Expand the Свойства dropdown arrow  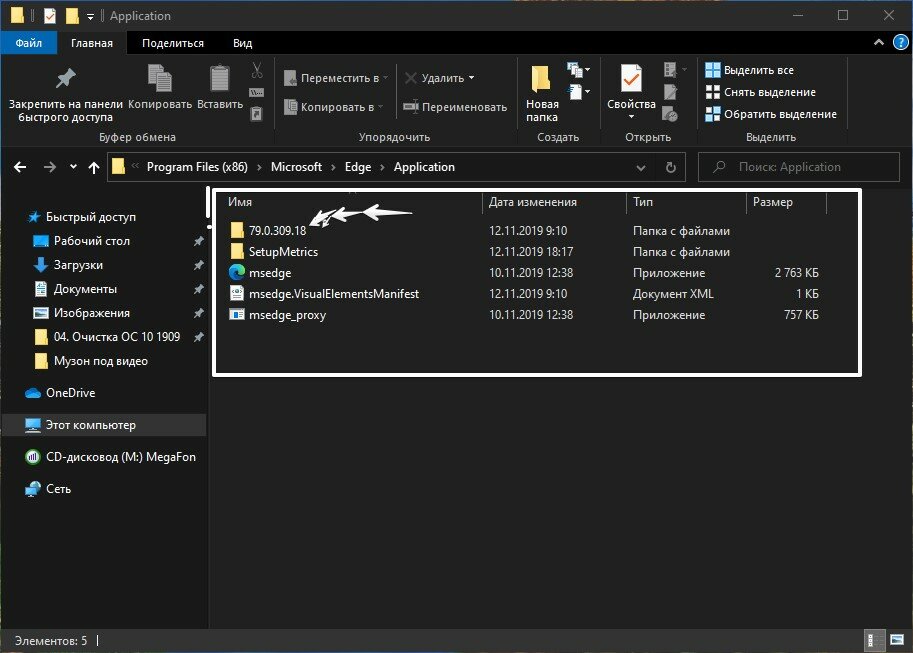point(631,117)
